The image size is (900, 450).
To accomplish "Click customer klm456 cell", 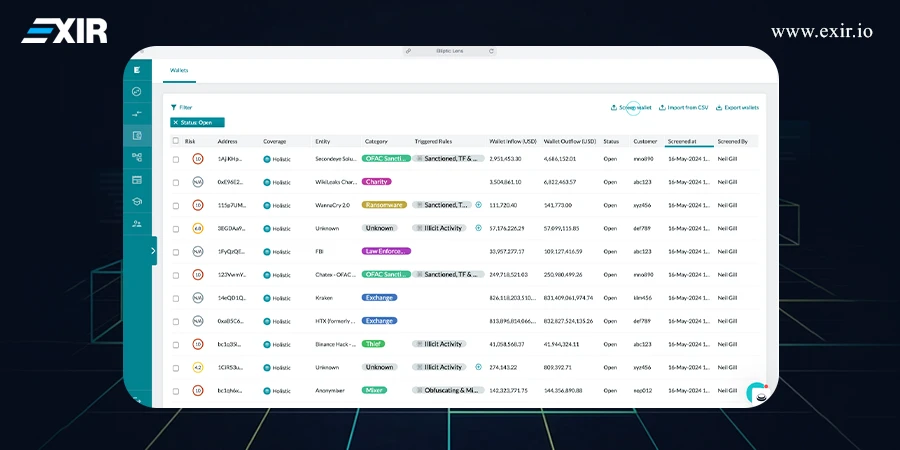I will [642, 298].
